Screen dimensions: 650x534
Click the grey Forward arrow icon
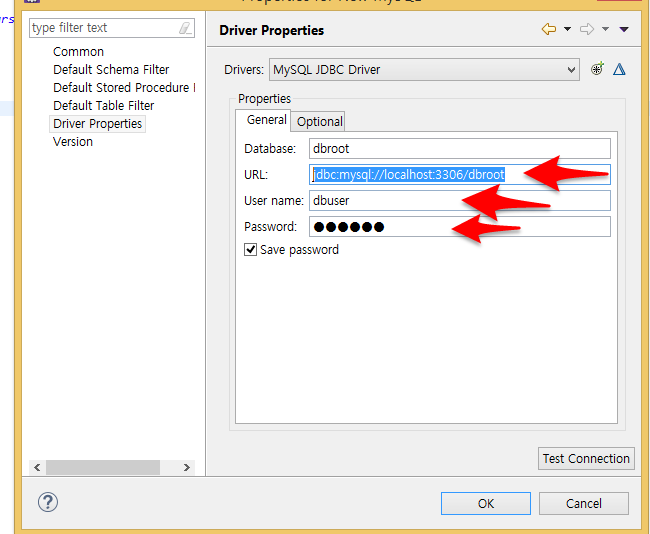pos(587,29)
